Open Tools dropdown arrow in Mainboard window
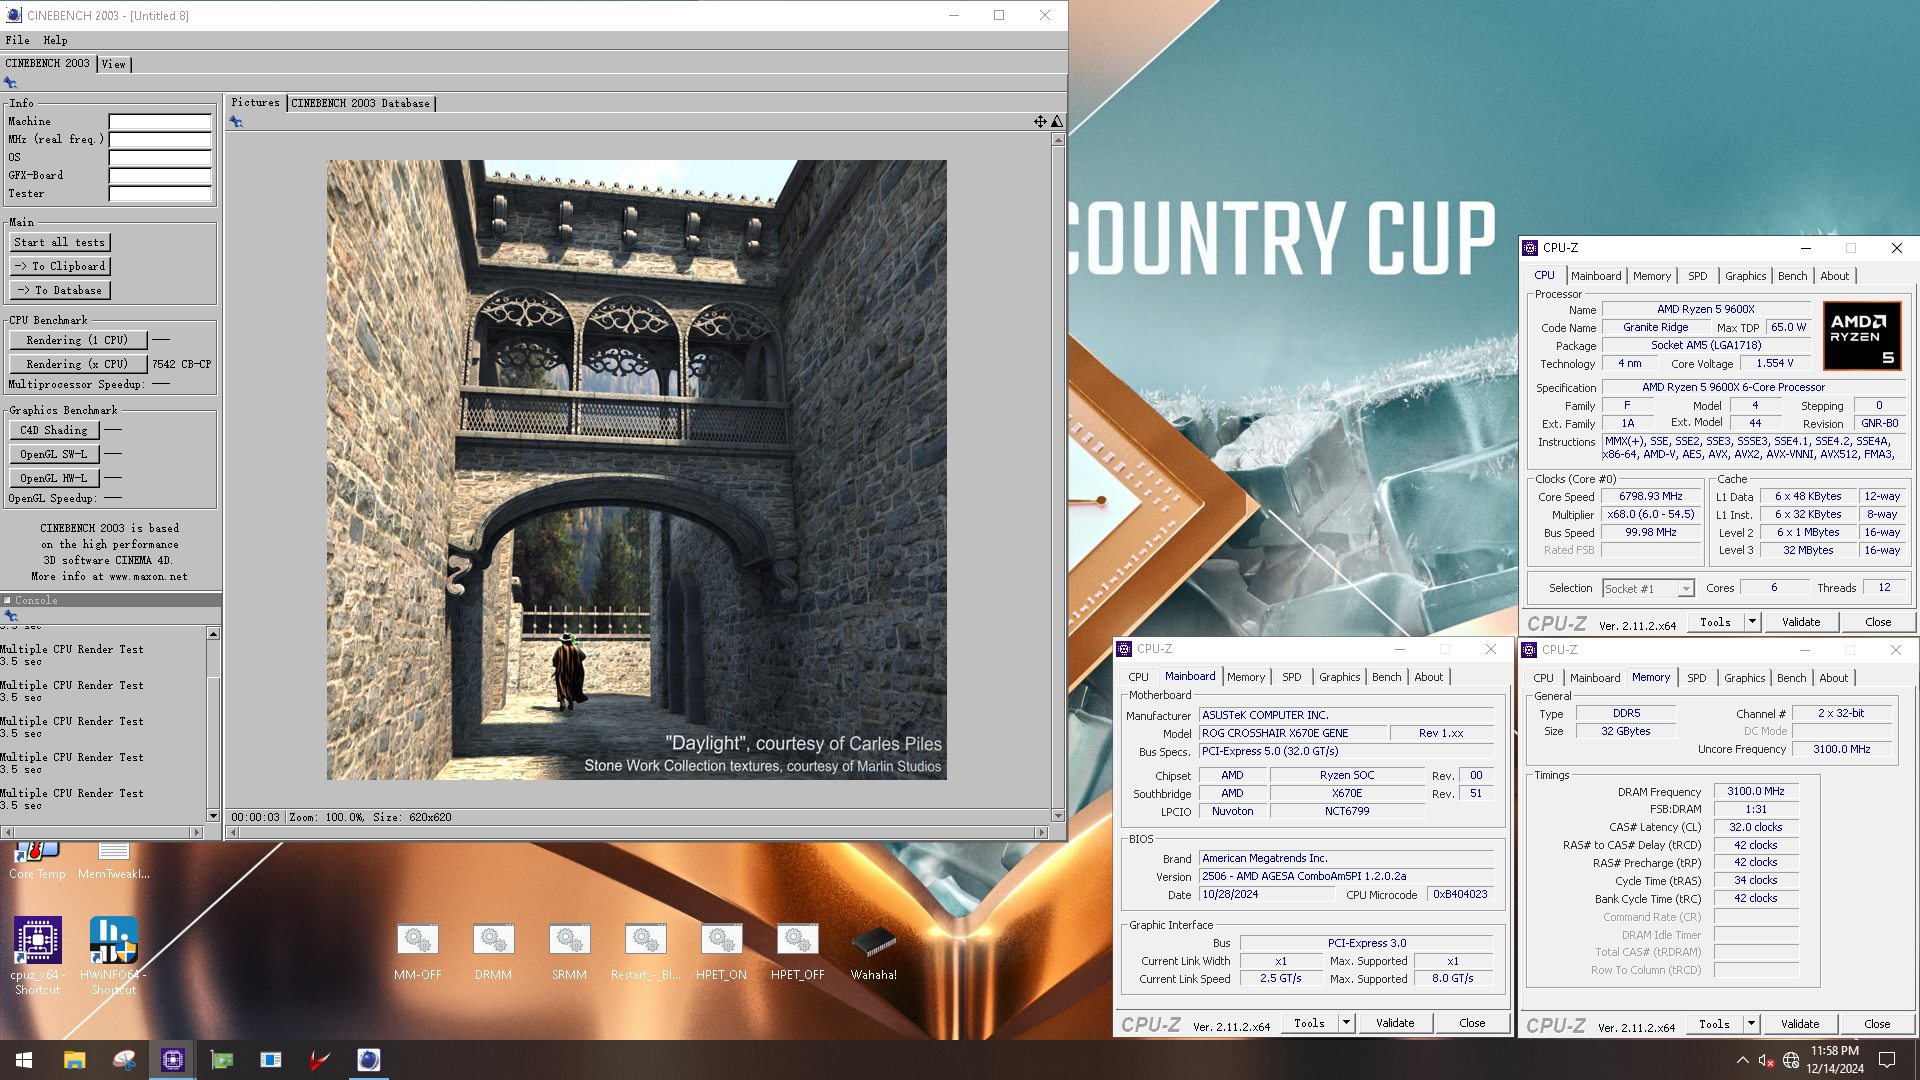Screen dimensions: 1920x1080 click(x=1346, y=1023)
